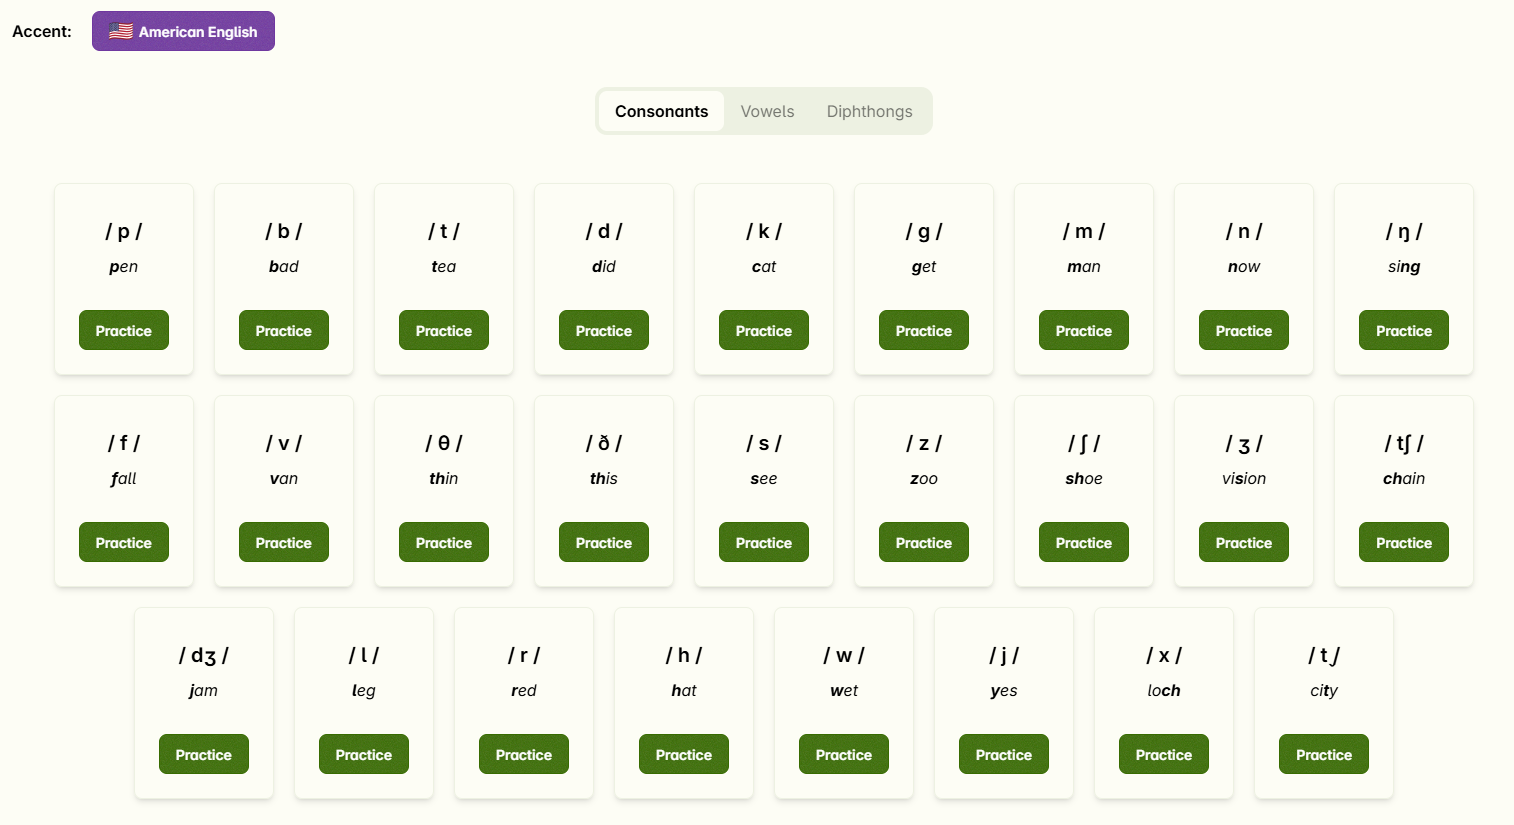Image resolution: width=1514 pixels, height=825 pixels.
Task: Click the example word 'jam'
Action: tap(204, 691)
